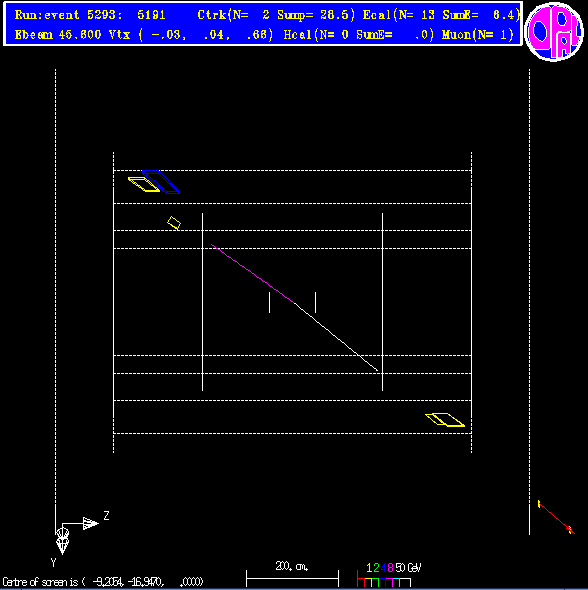Select the white track line segment

click(x=336, y=337)
